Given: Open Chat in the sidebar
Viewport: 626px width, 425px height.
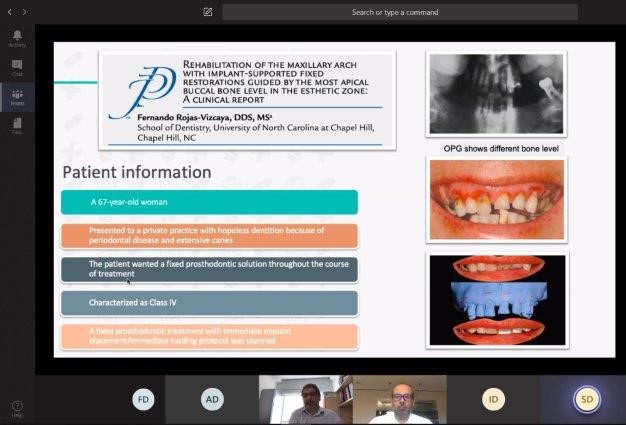Looking at the screenshot, I should (x=17, y=68).
